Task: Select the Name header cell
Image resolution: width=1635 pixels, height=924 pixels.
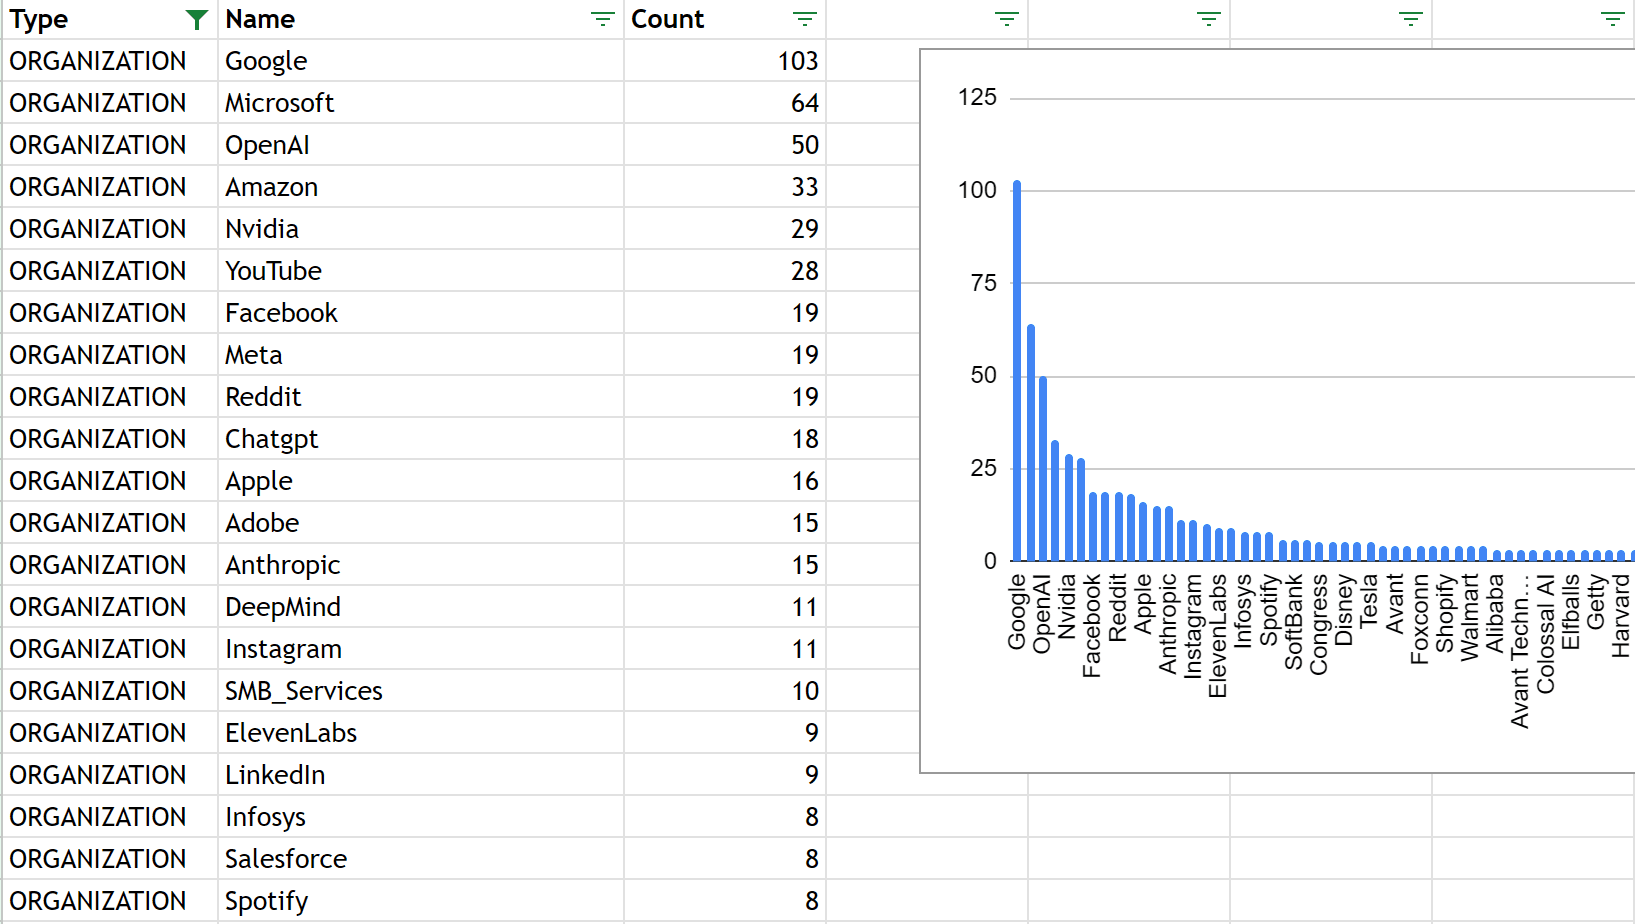Action: [400, 19]
